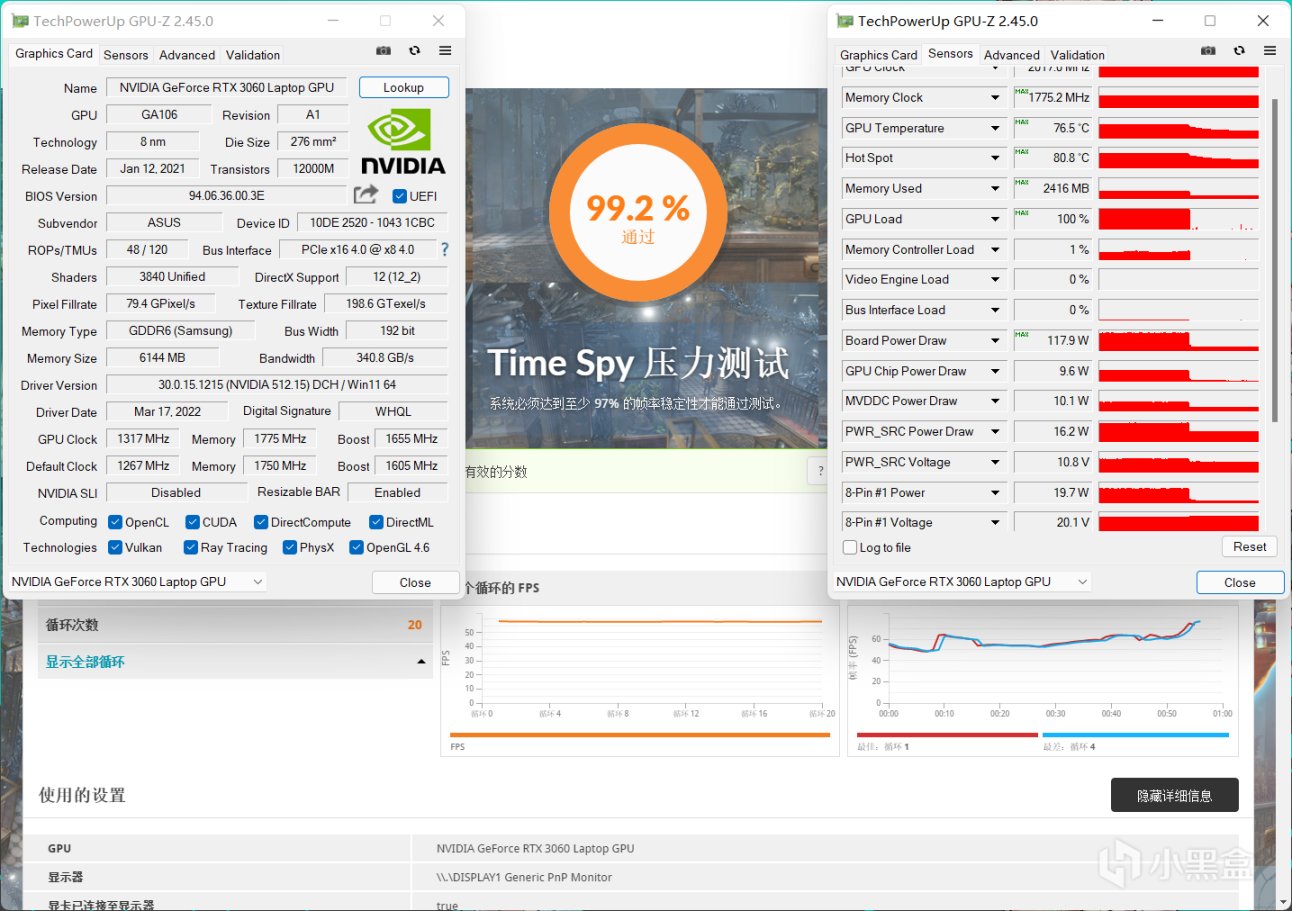
Task: Click the Reset button
Action: point(1250,546)
